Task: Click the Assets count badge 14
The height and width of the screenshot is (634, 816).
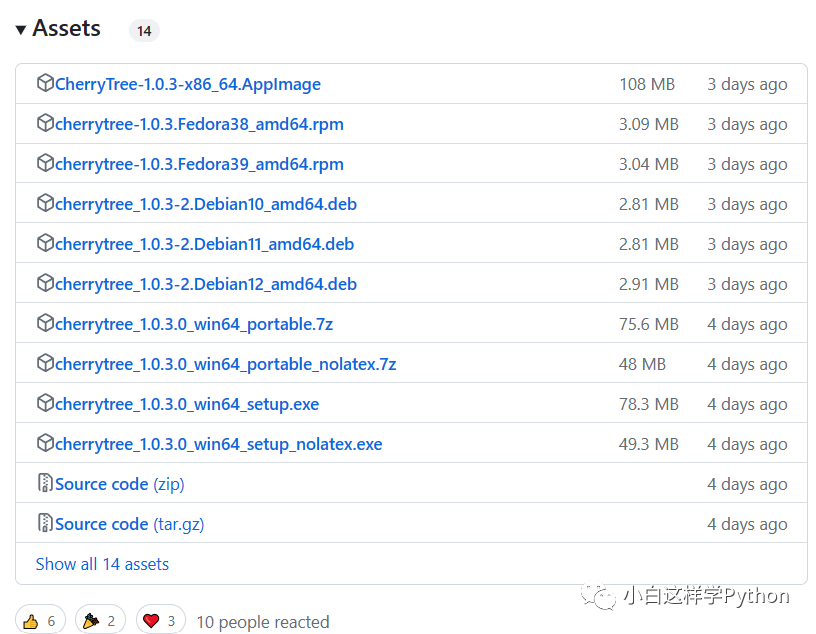Action: pyautogui.click(x=144, y=31)
